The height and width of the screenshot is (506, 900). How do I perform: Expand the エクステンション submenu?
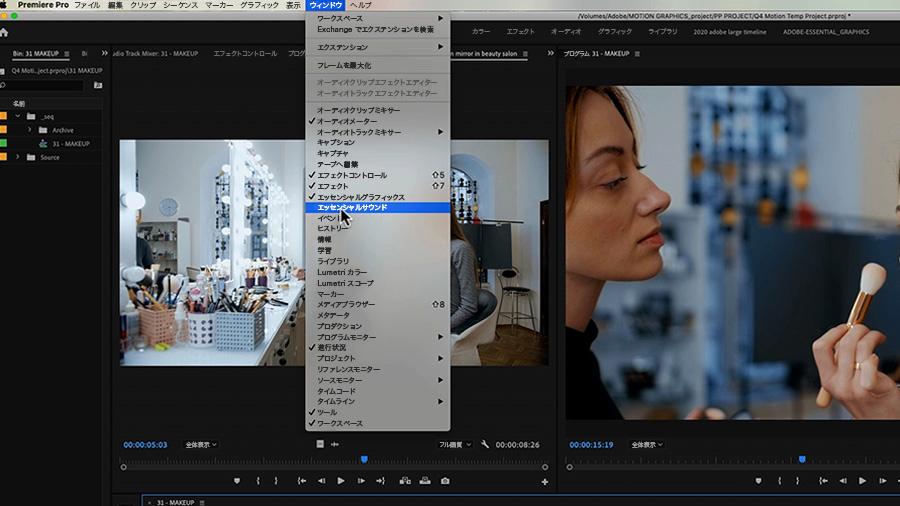coord(378,47)
